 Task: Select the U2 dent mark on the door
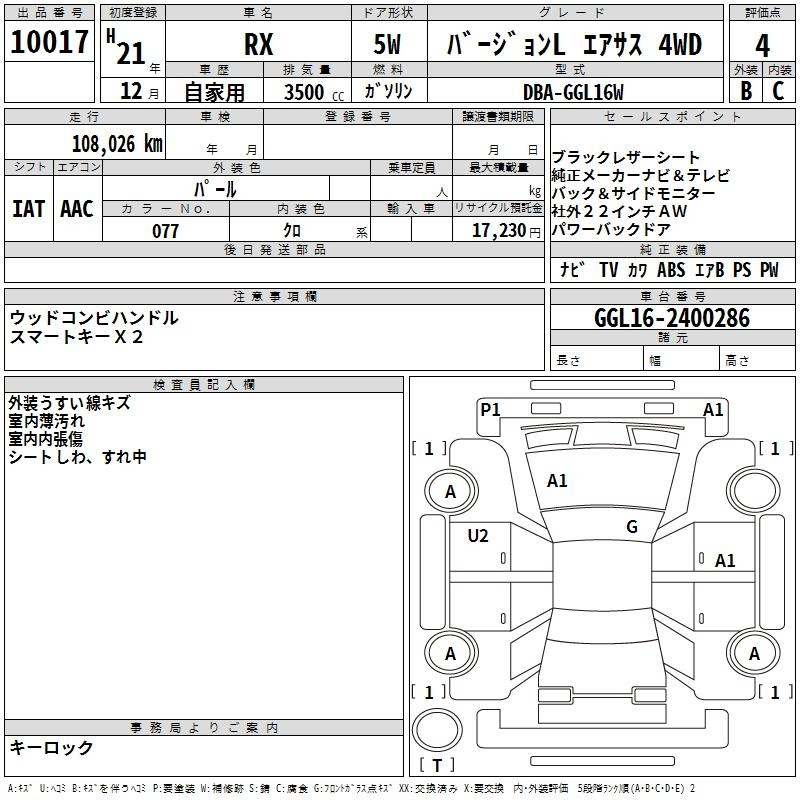pos(478,536)
